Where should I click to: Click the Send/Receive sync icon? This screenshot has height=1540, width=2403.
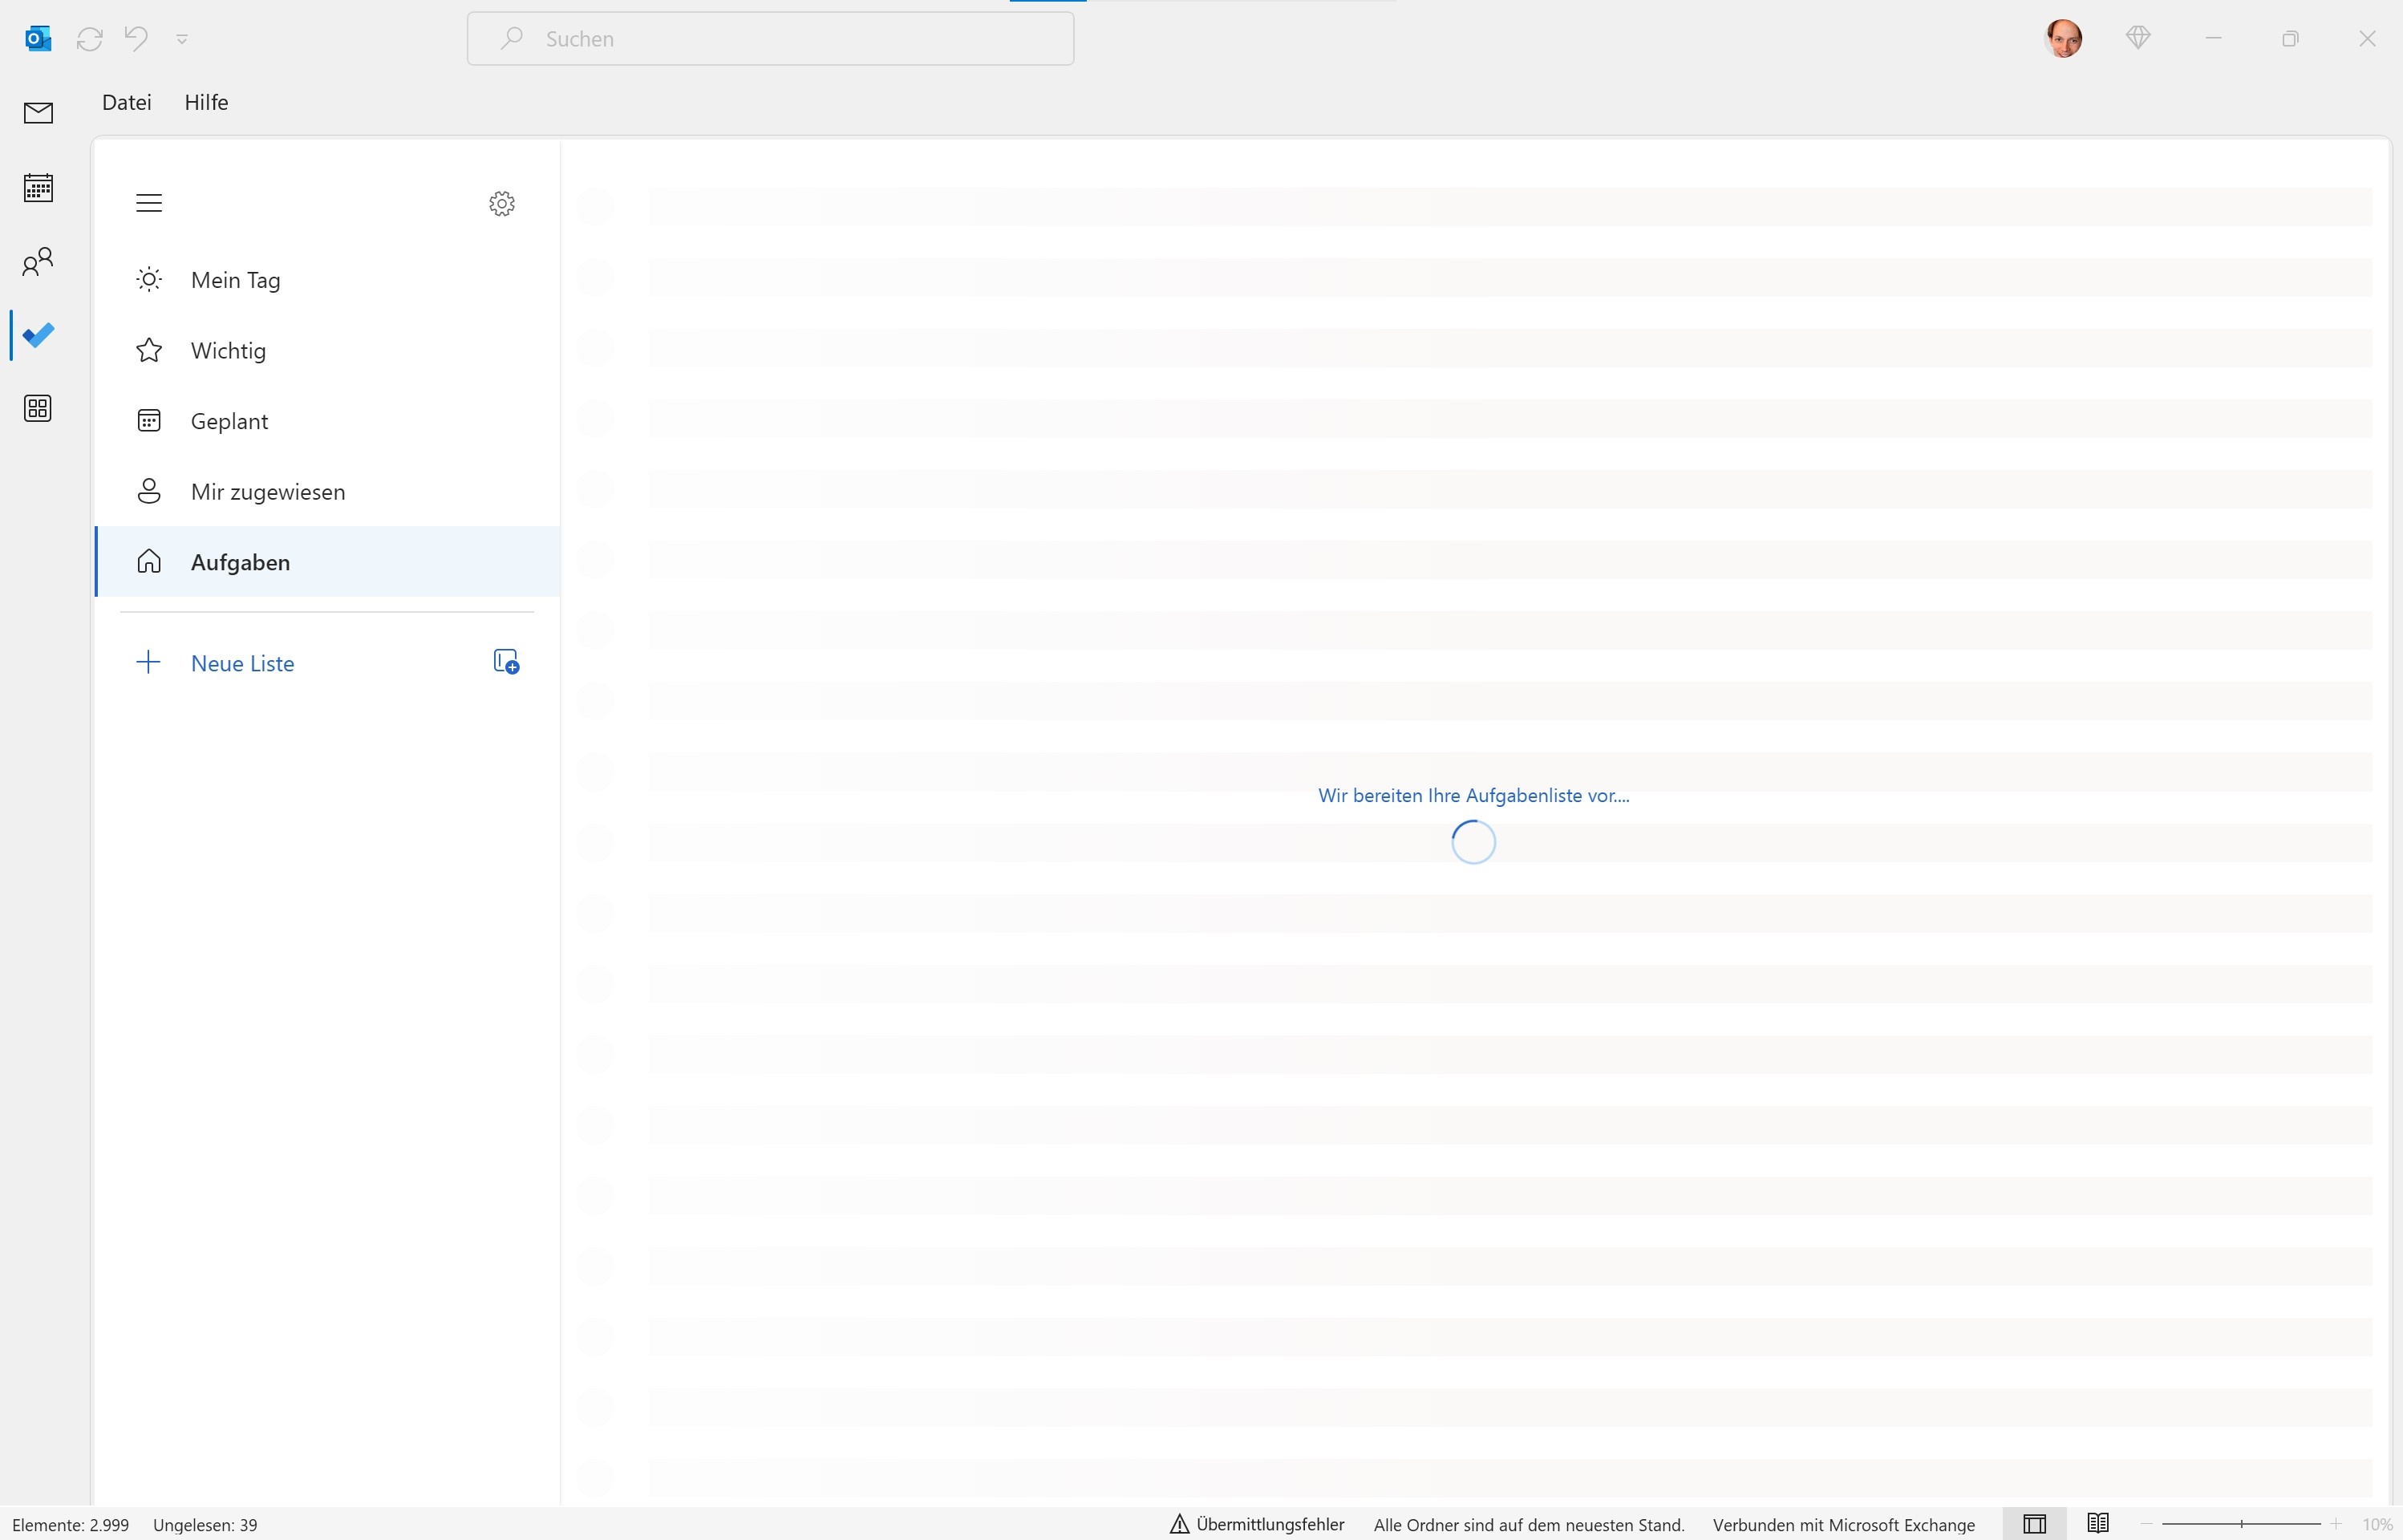click(90, 39)
